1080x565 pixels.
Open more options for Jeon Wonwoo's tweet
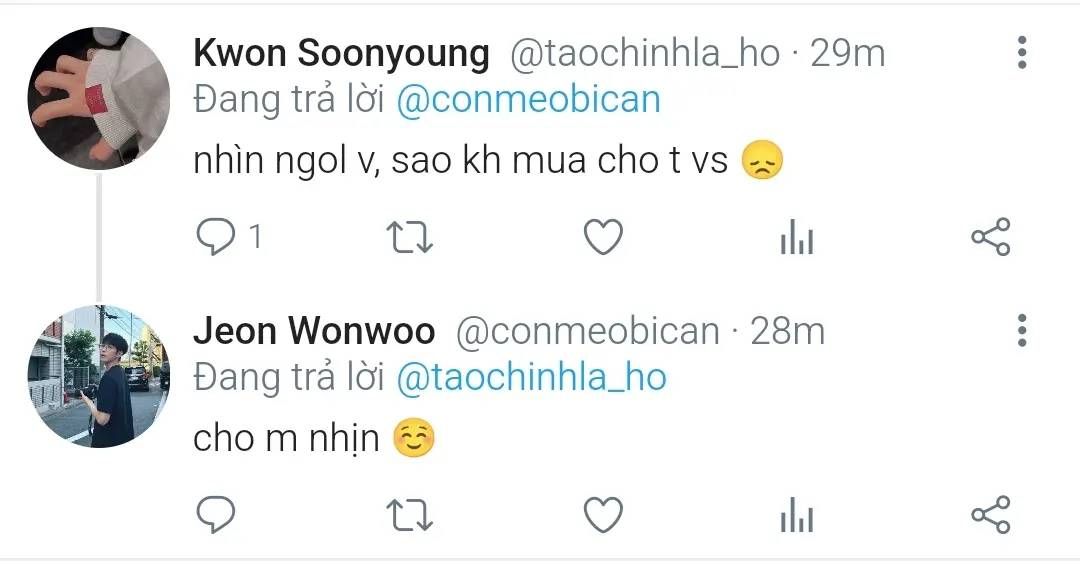click(1021, 329)
